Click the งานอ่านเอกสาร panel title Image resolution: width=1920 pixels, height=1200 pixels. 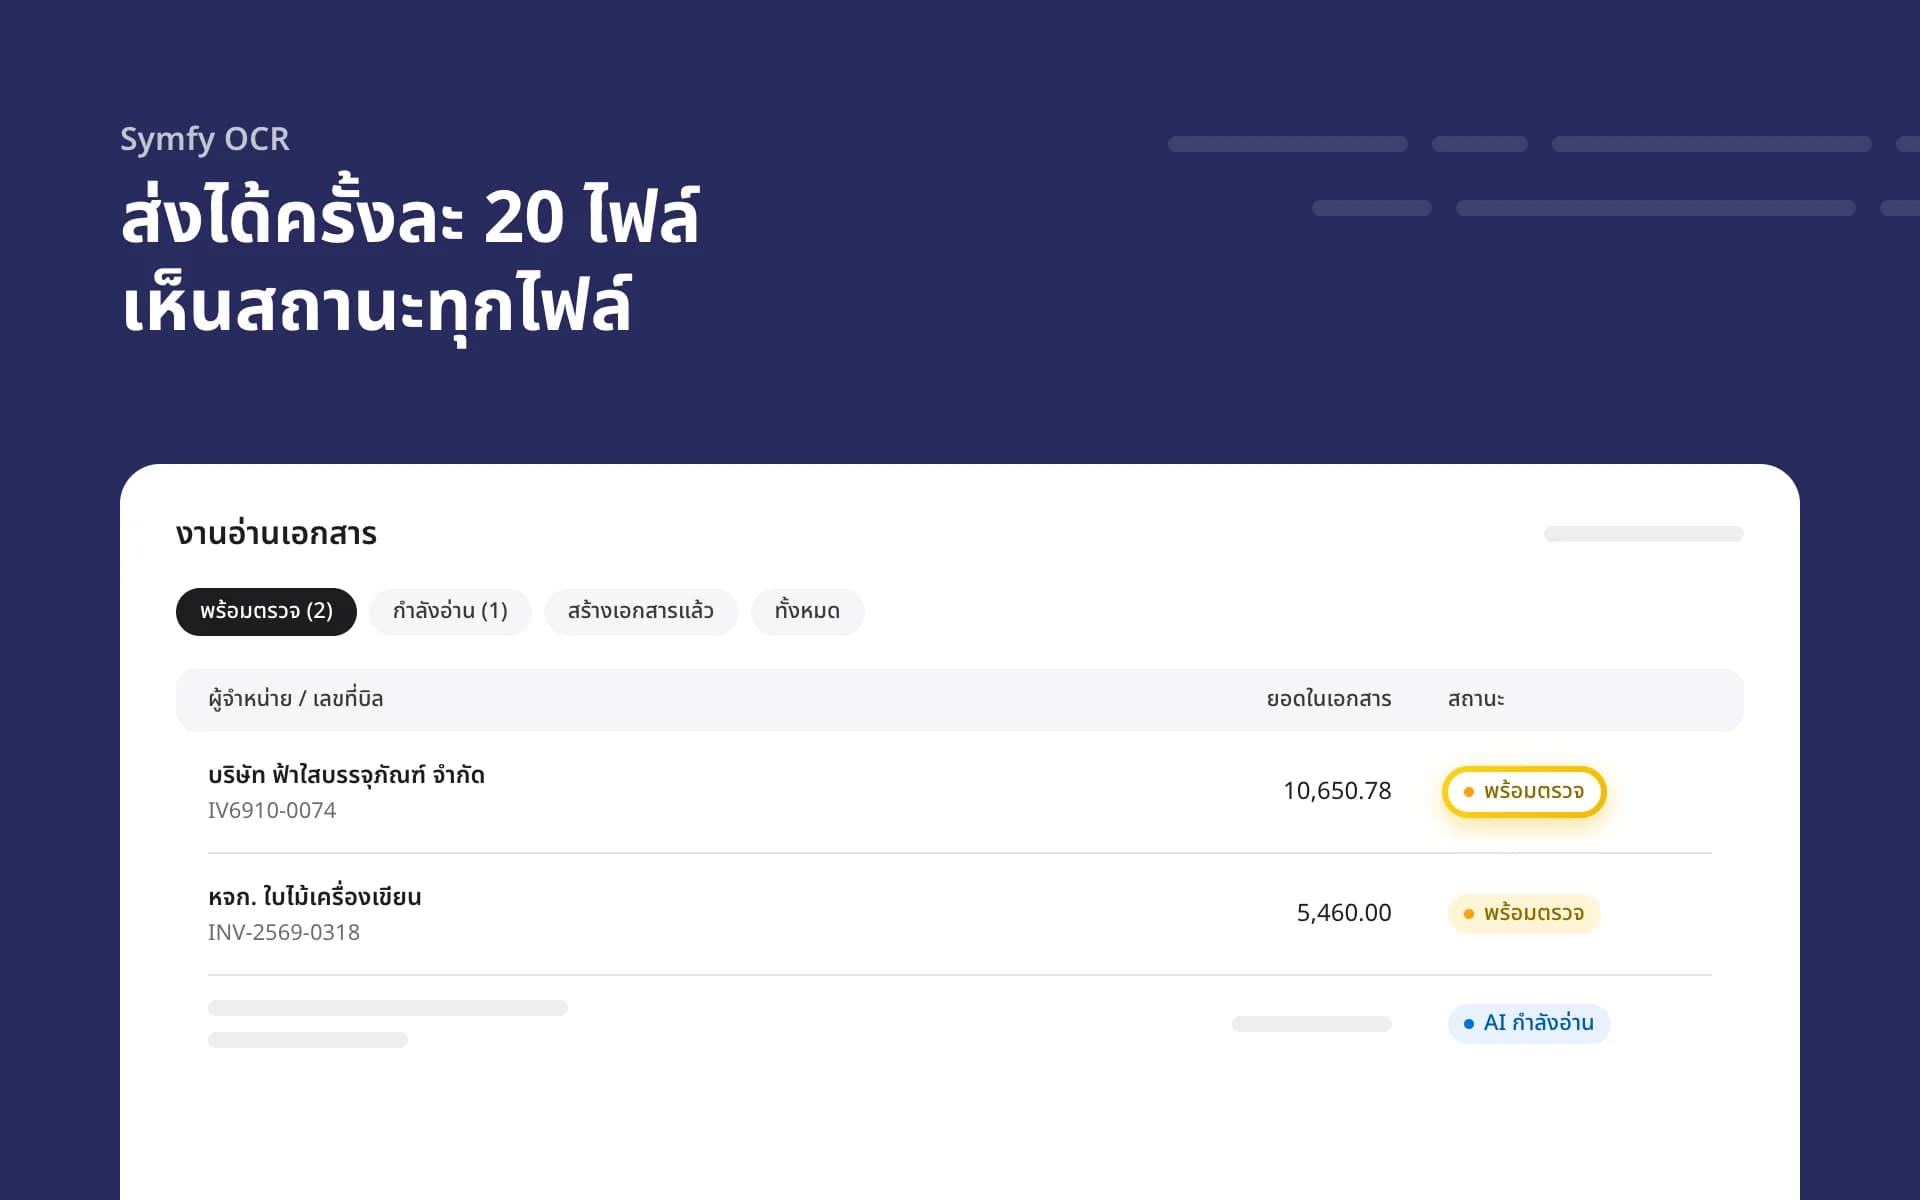(x=276, y=534)
